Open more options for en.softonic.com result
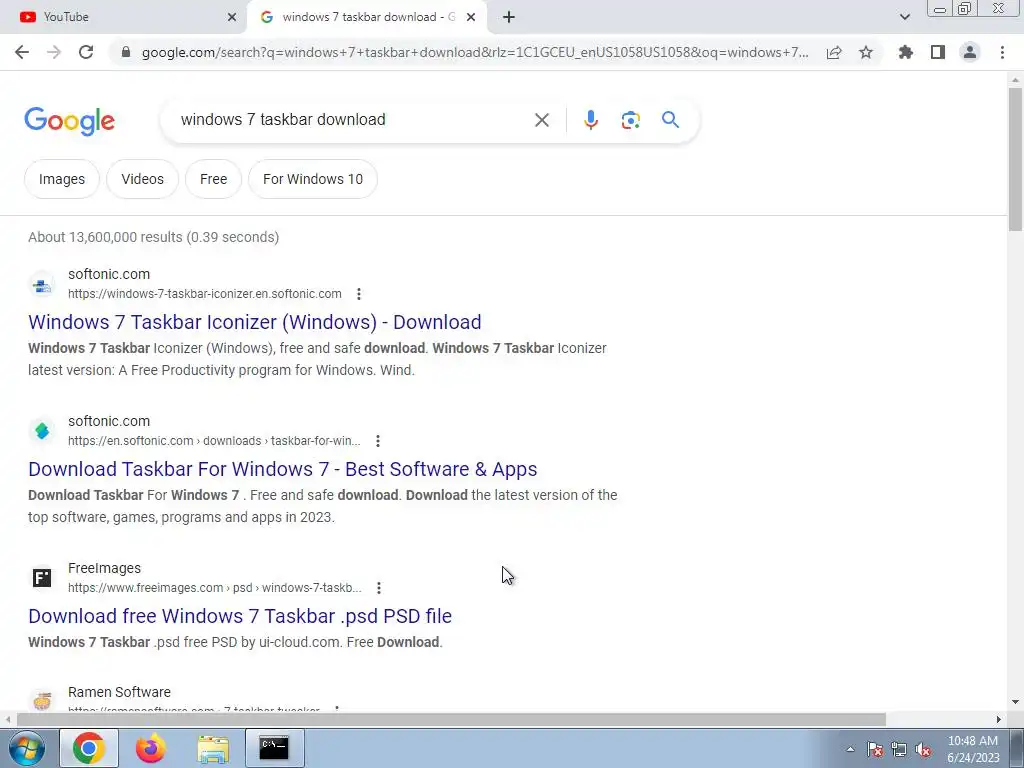Viewport: 1024px width, 768px height. pyautogui.click(x=377, y=441)
